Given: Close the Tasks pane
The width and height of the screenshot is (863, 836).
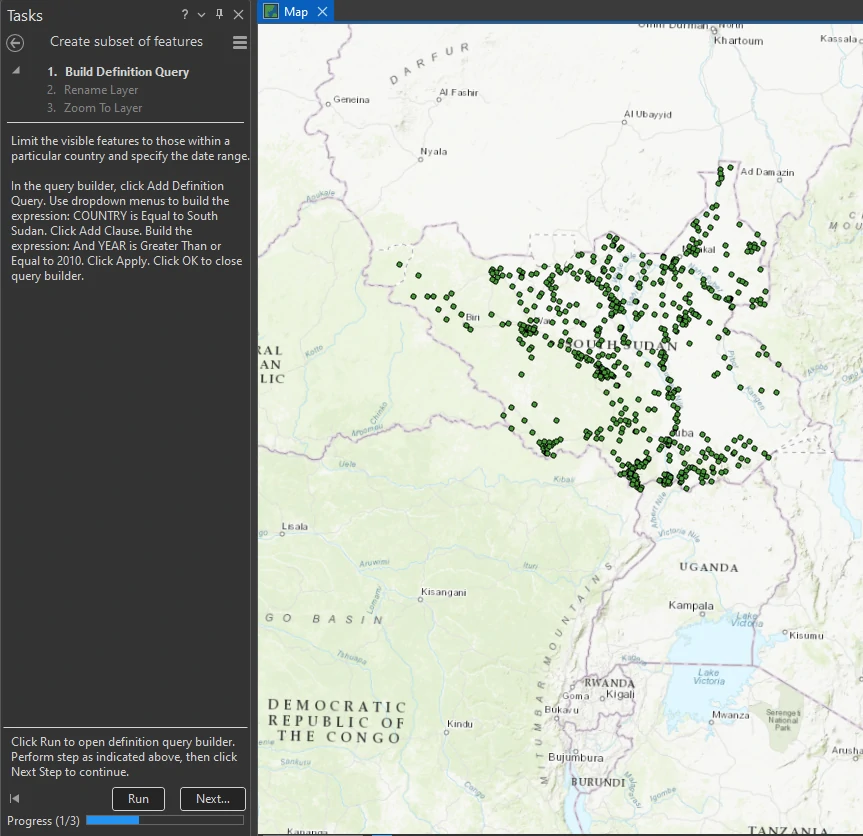Looking at the screenshot, I should tap(238, 15).
